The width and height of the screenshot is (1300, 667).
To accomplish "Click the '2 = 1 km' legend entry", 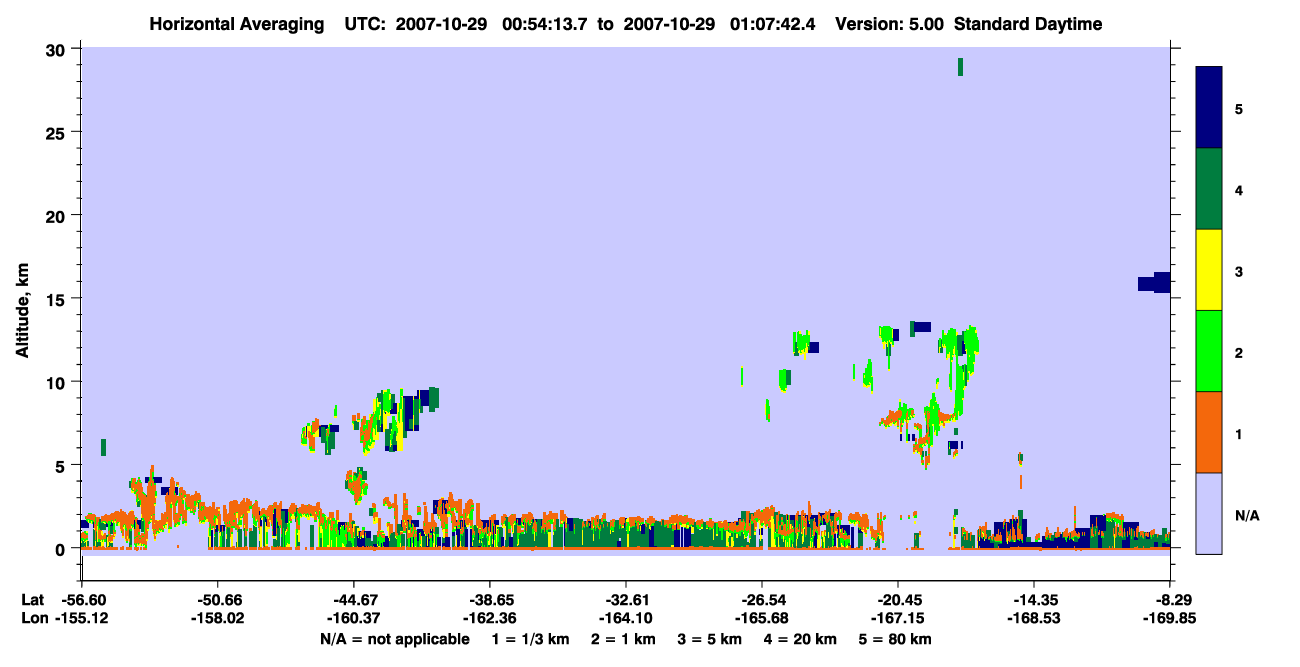I will coord(624,639).
